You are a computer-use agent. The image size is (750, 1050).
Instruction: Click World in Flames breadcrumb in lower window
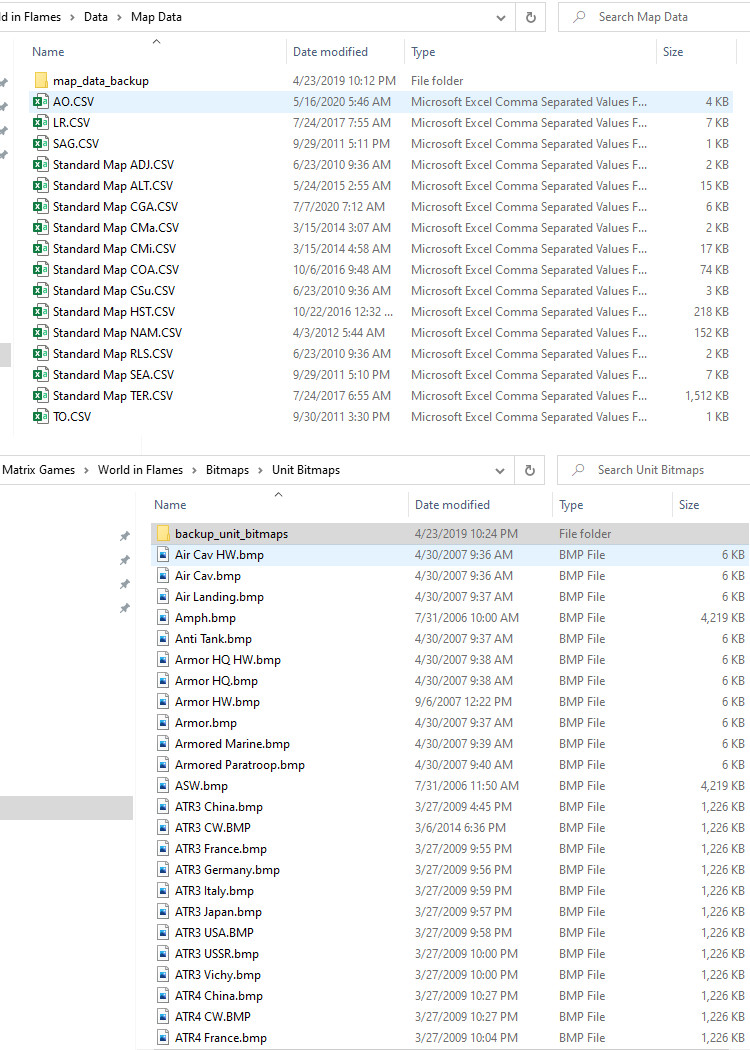click(x=141, y=470)
